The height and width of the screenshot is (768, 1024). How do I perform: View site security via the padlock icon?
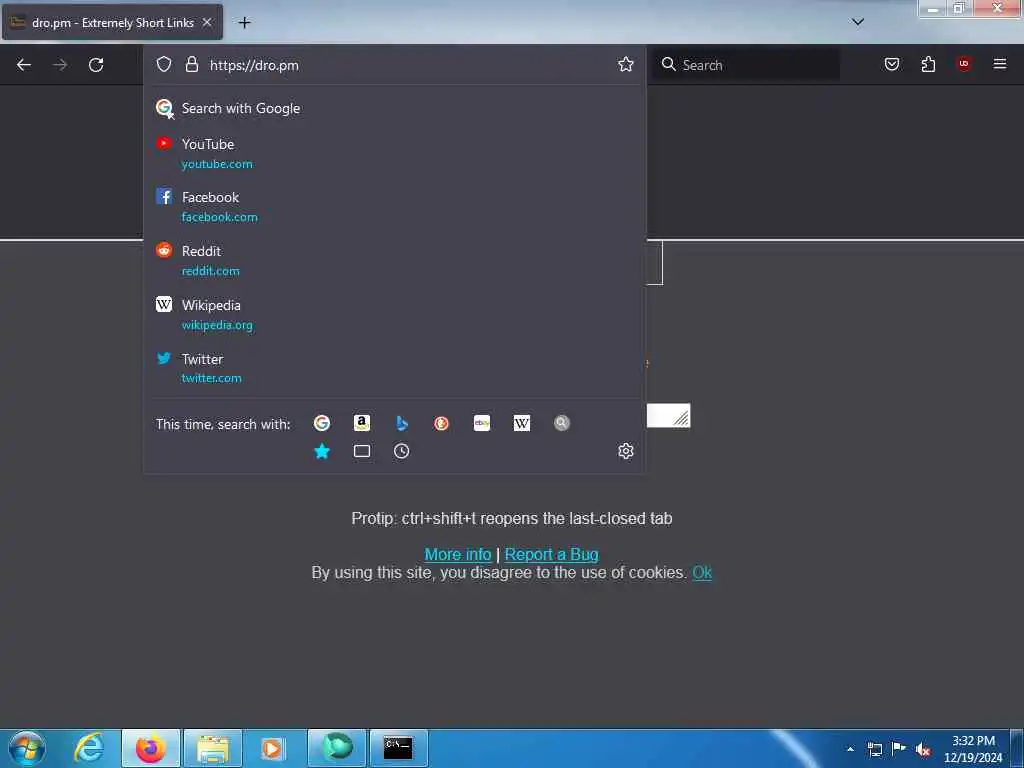191,64
